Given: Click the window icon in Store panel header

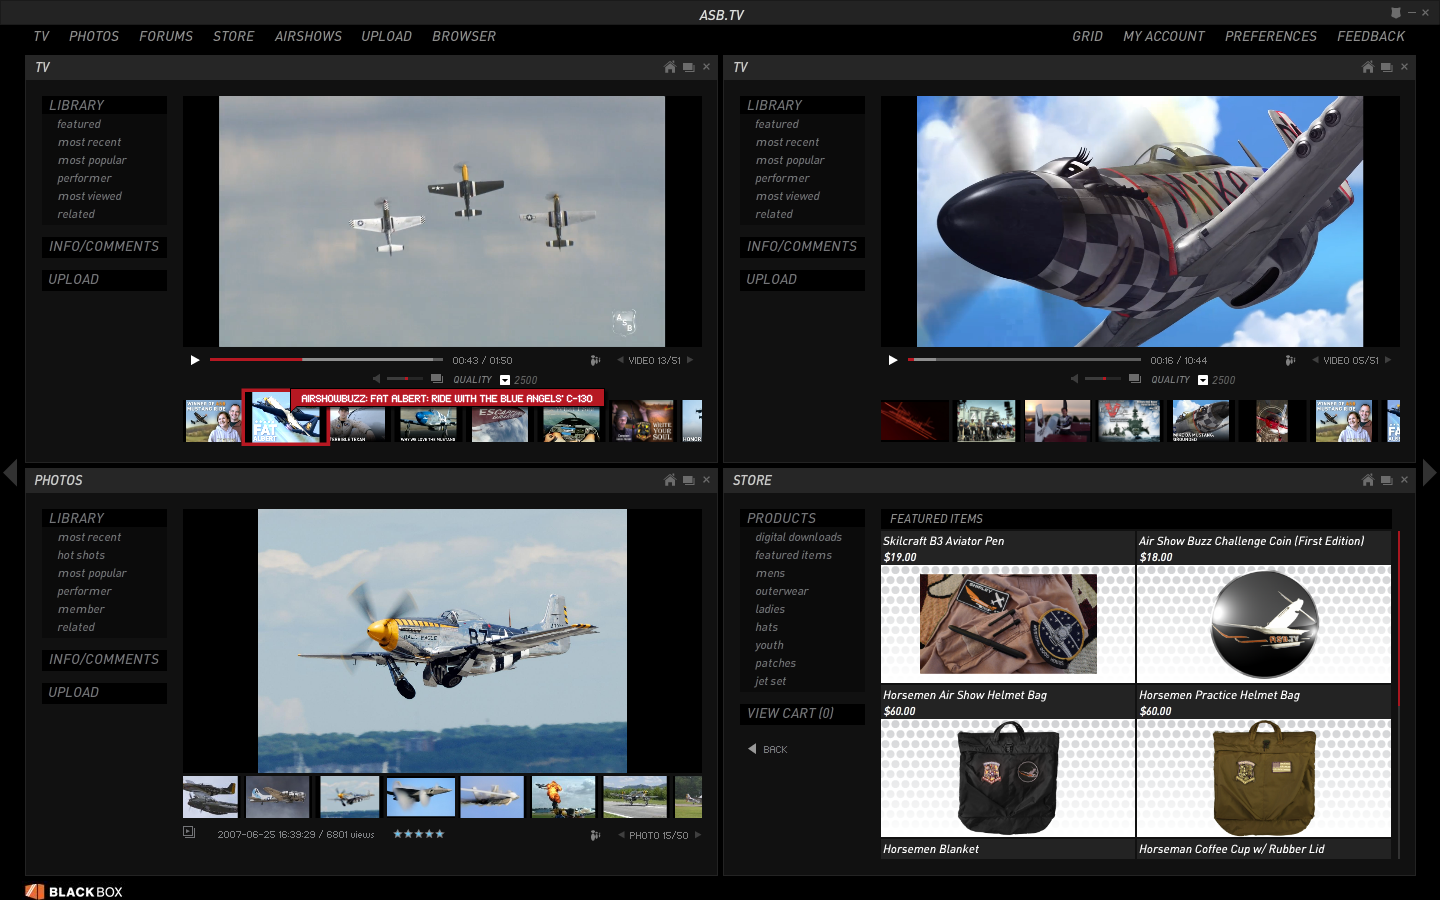Looking at the screenshot, I should point(1386,480).
